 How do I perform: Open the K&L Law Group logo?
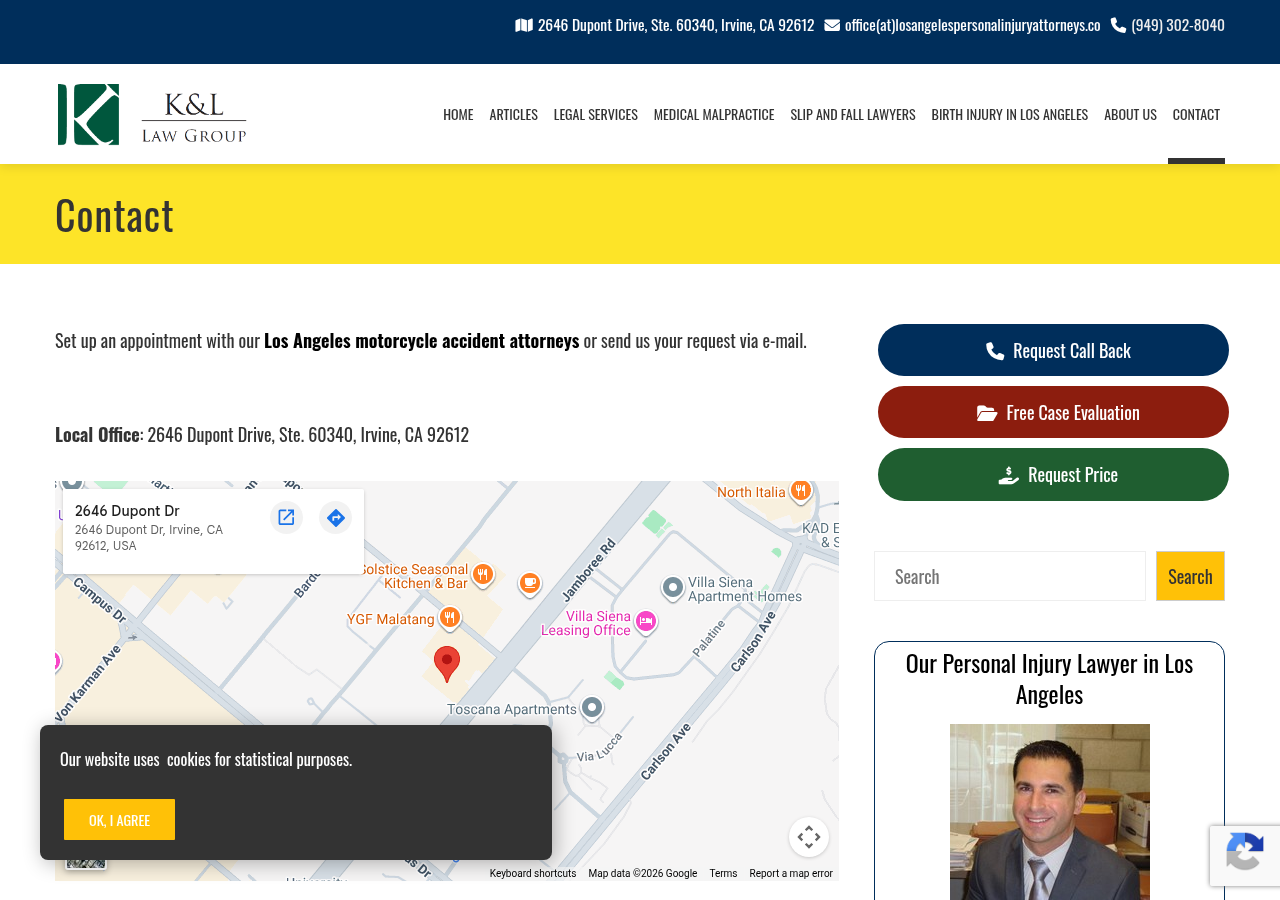[152, 113]
